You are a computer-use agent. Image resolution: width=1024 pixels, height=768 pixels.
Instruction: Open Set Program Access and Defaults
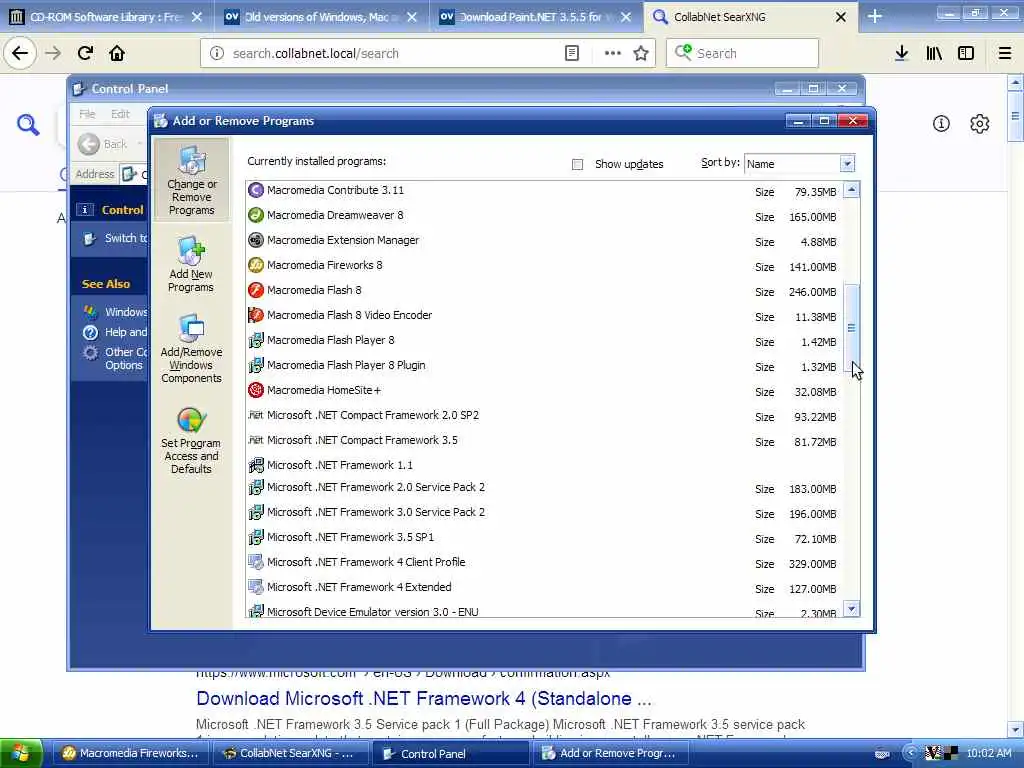[x=191, y=441]
